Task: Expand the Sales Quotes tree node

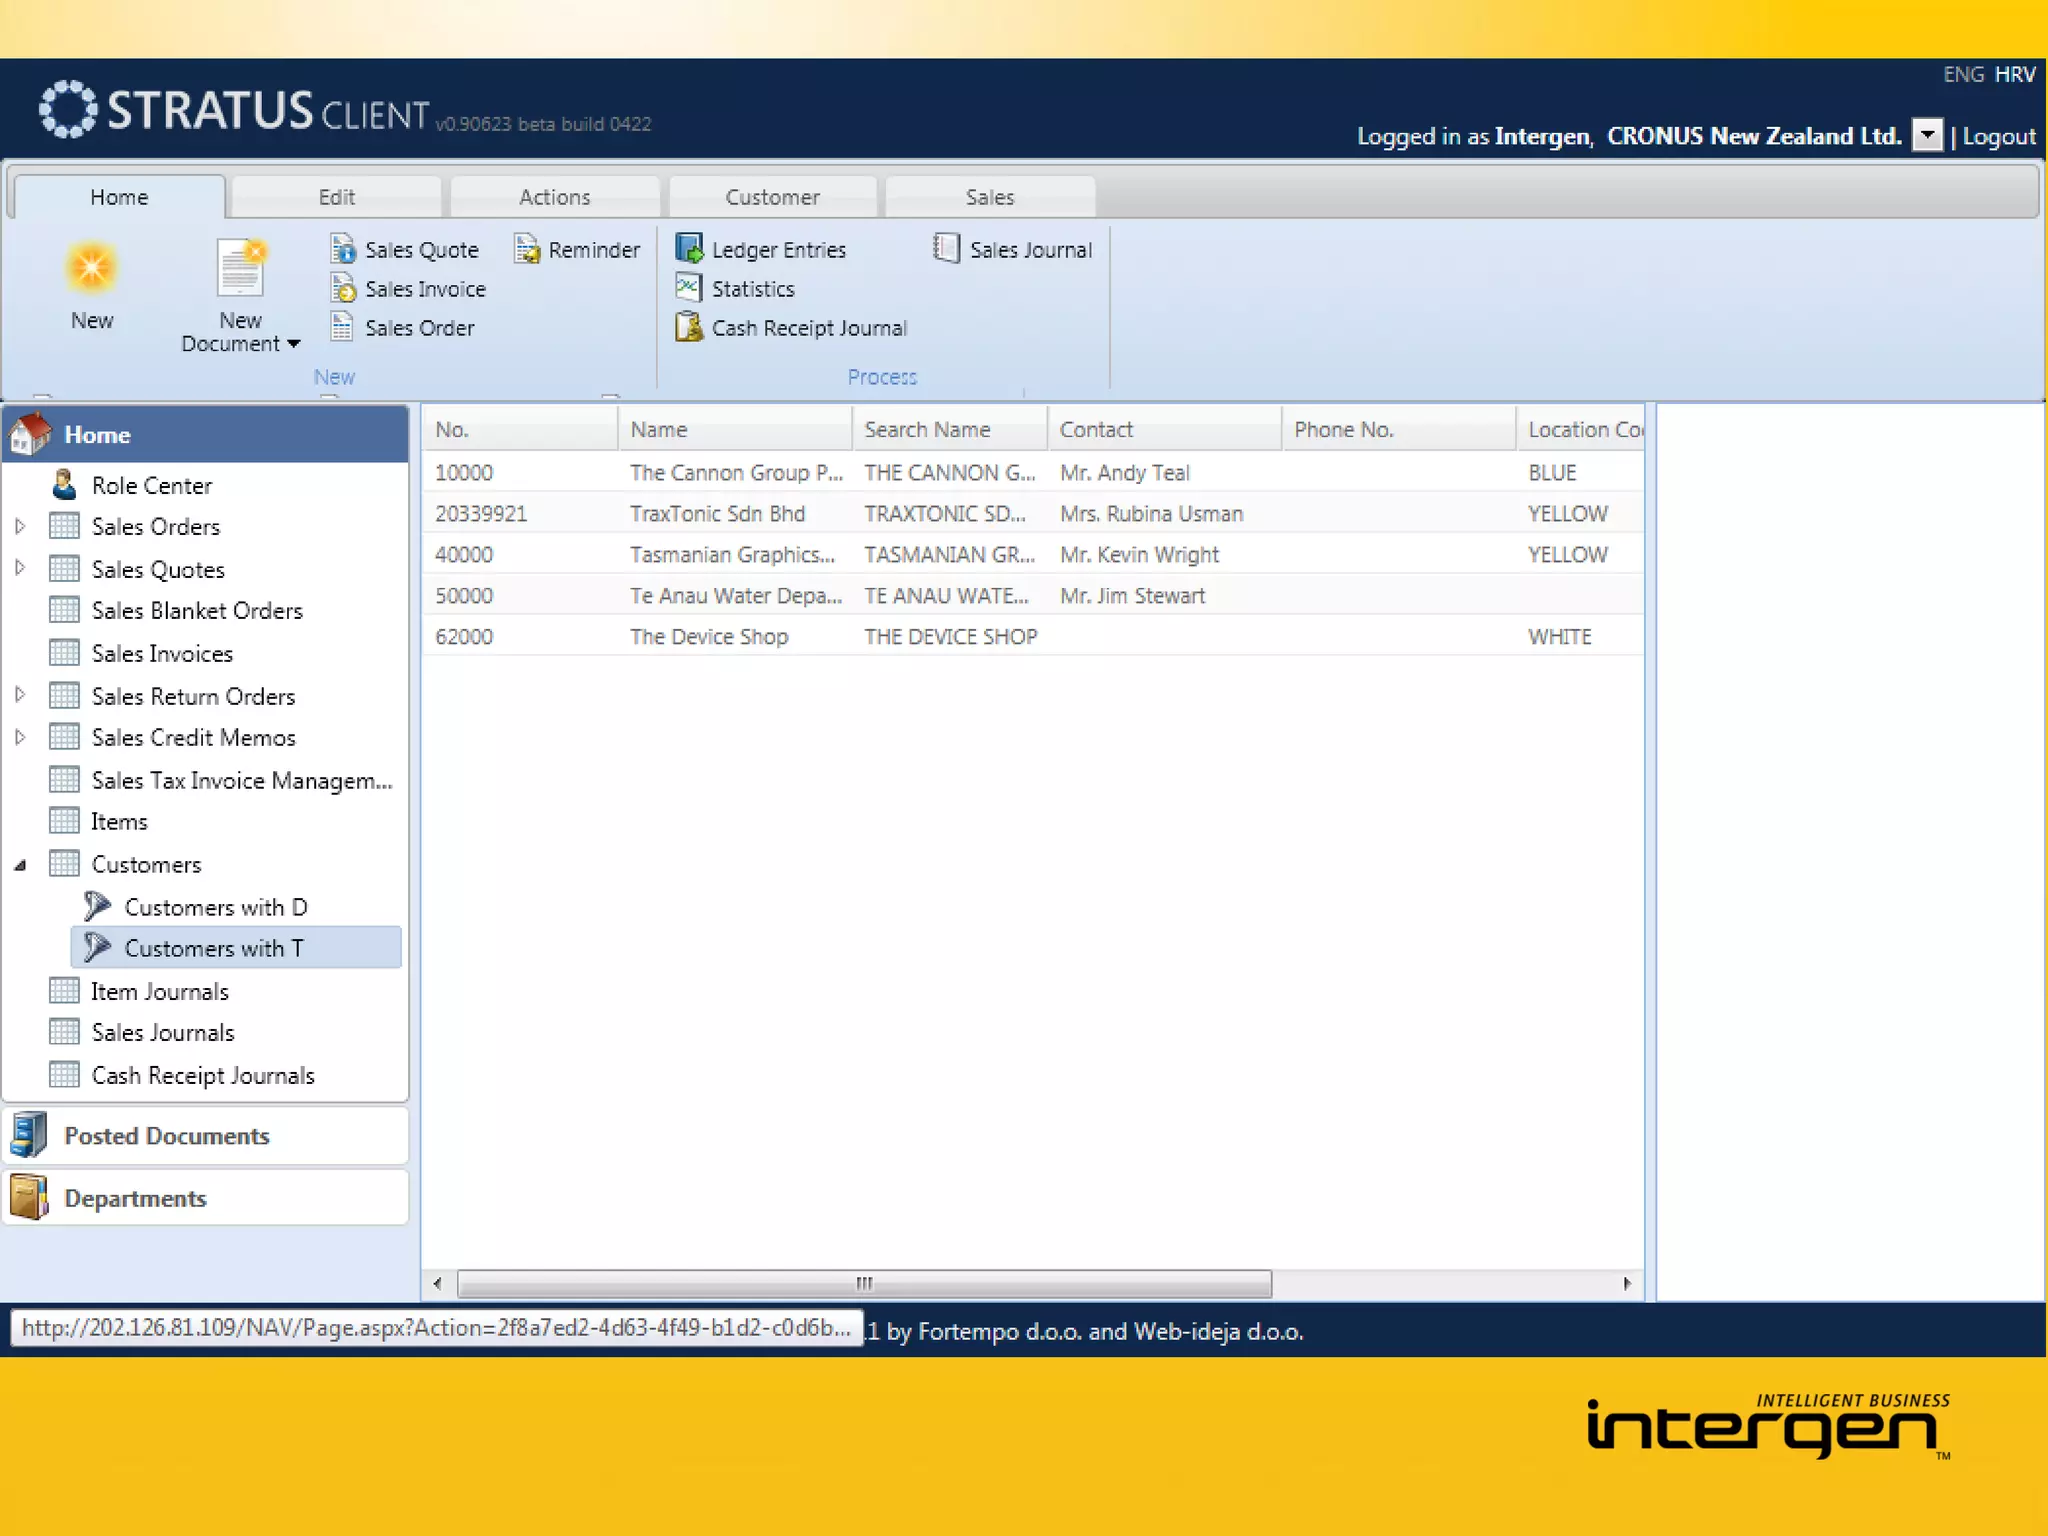Action: pyautogui.click(x=20, y=568)
